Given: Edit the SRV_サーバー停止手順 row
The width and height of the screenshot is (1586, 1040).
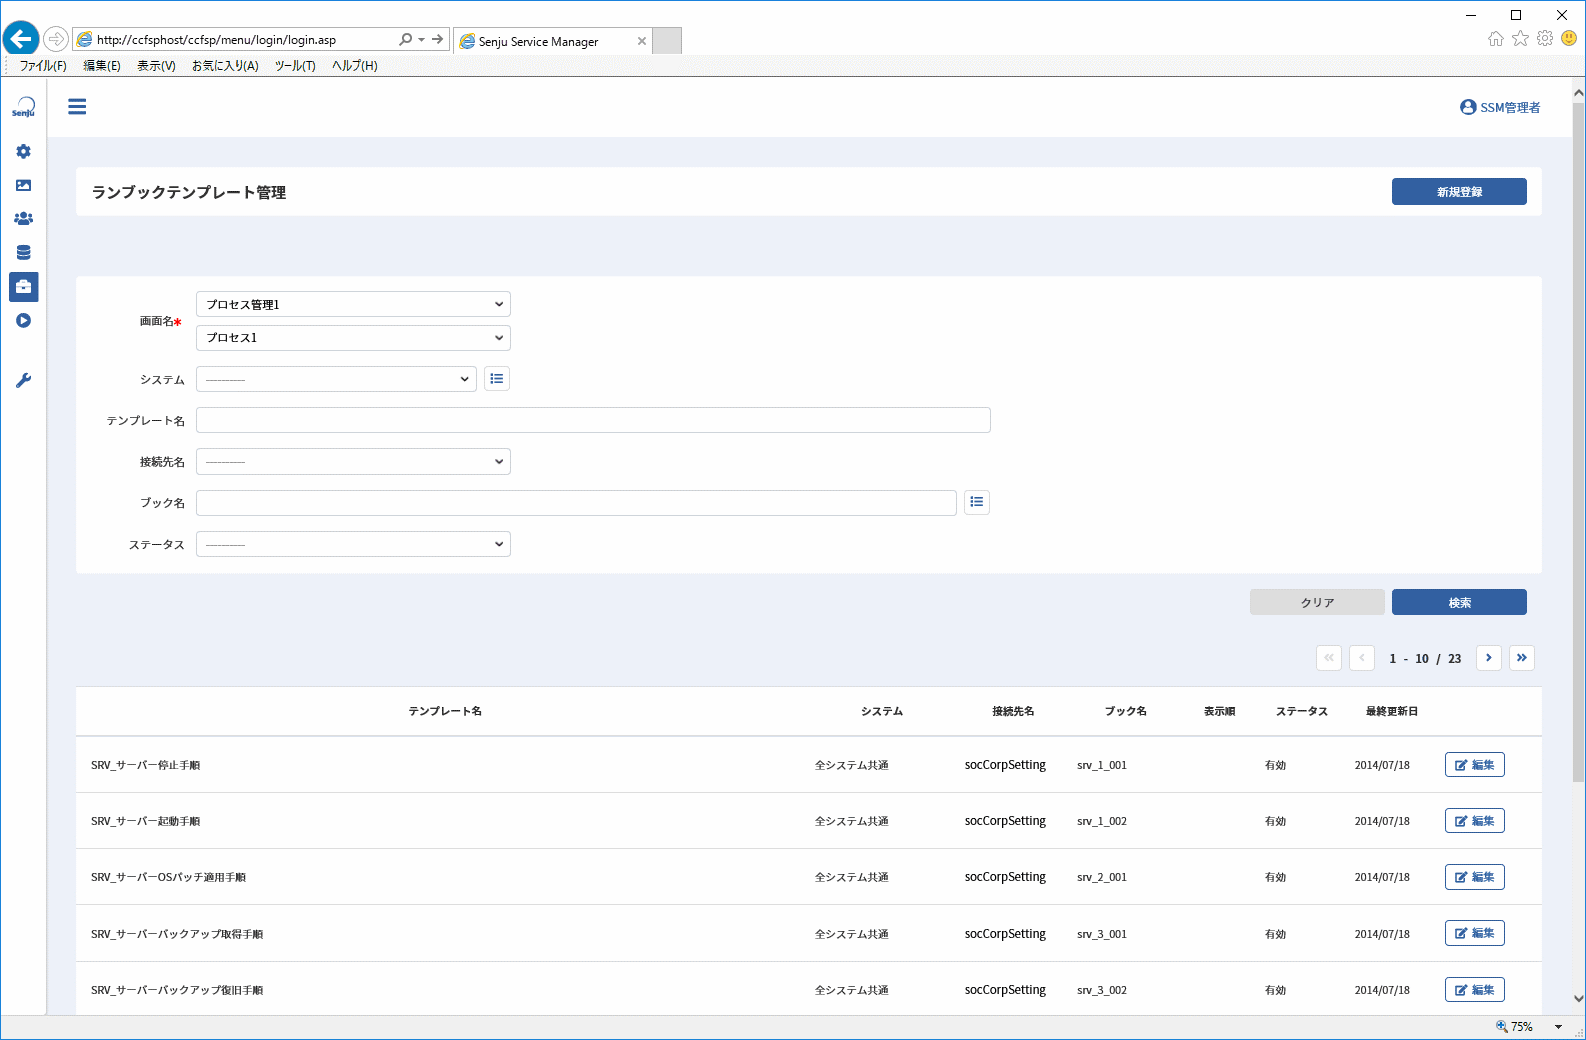Looking at the screenshot, I should 1474,765.
